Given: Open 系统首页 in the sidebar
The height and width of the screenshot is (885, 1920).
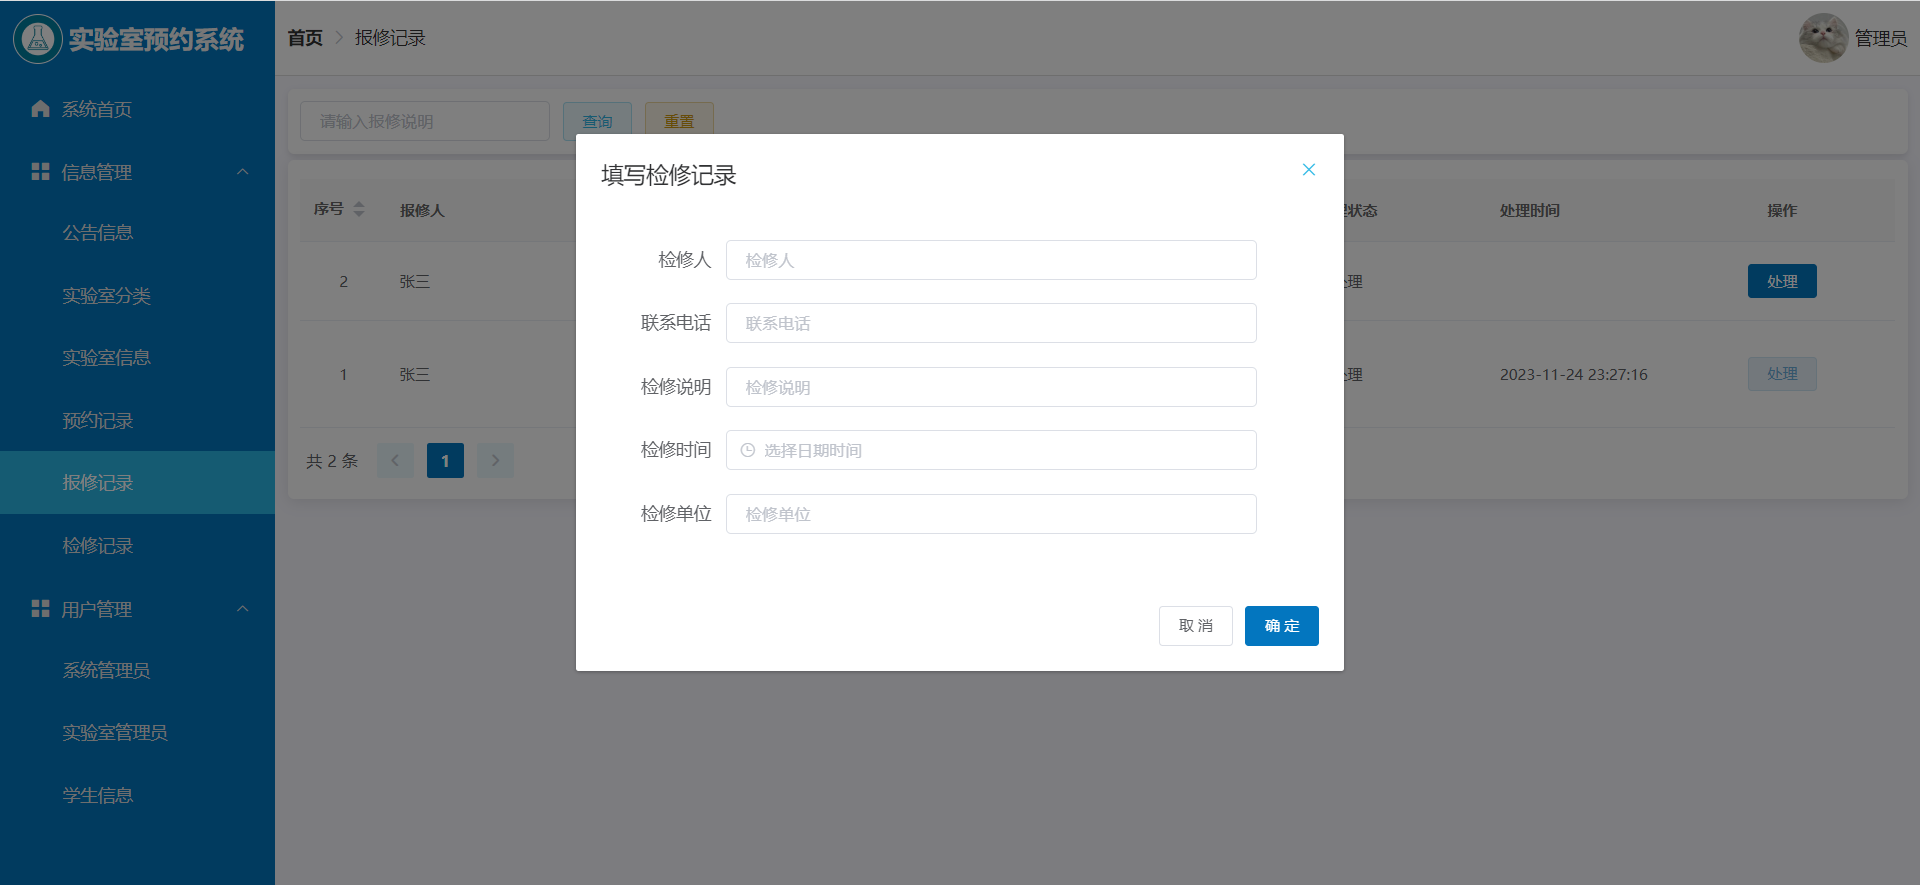Looking at the screenshot, I should click(x=137, y=109).
